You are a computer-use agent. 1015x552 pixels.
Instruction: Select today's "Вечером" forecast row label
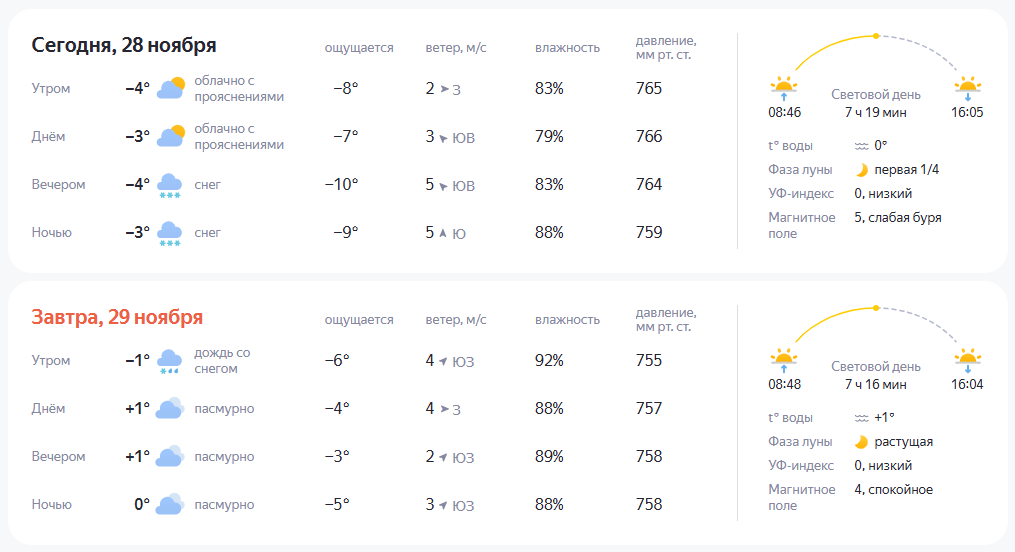[58, 185]
